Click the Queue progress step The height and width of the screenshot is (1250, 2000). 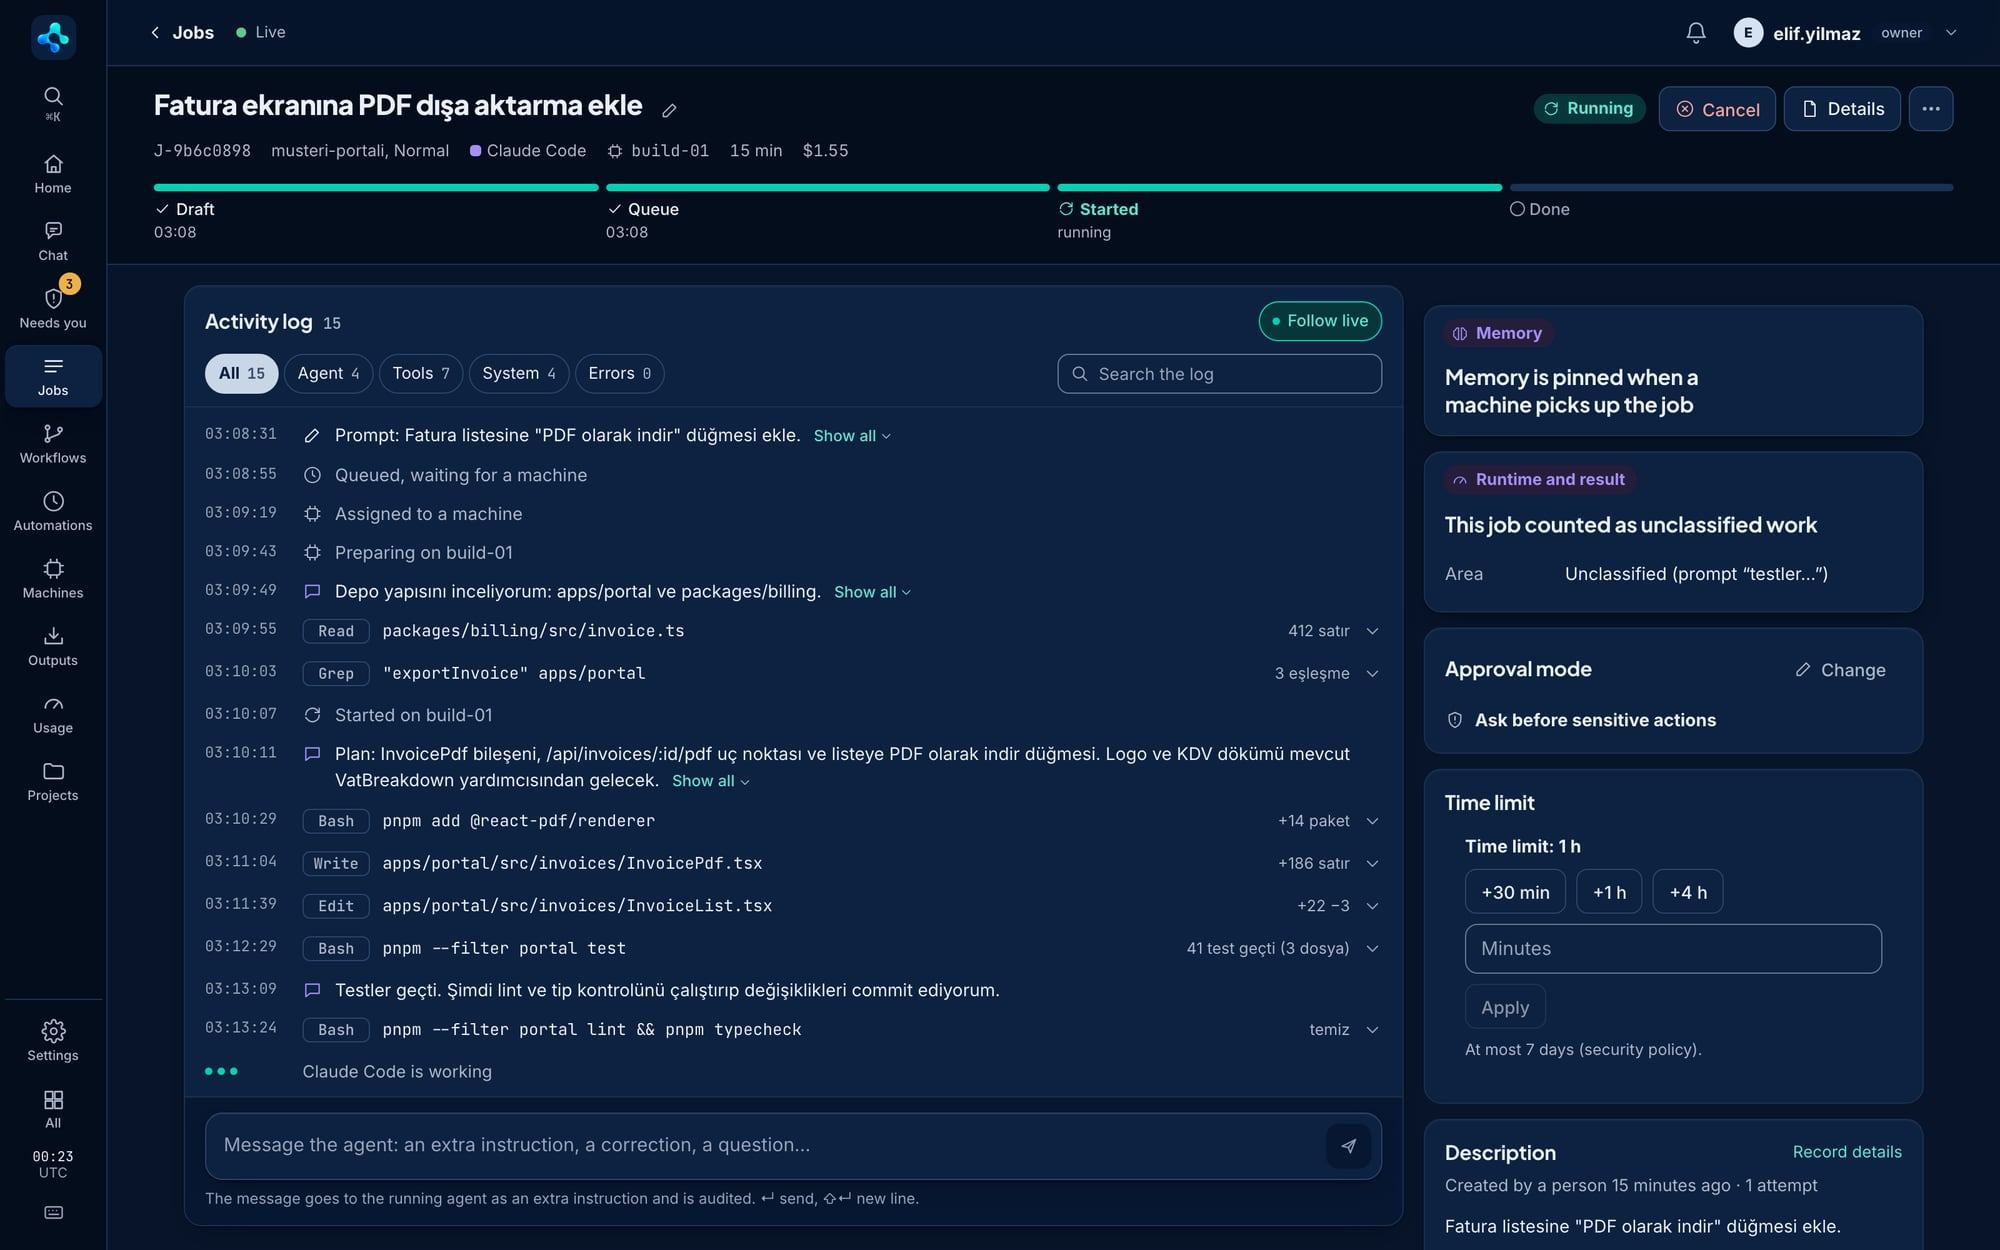click(x=827, y=213)
